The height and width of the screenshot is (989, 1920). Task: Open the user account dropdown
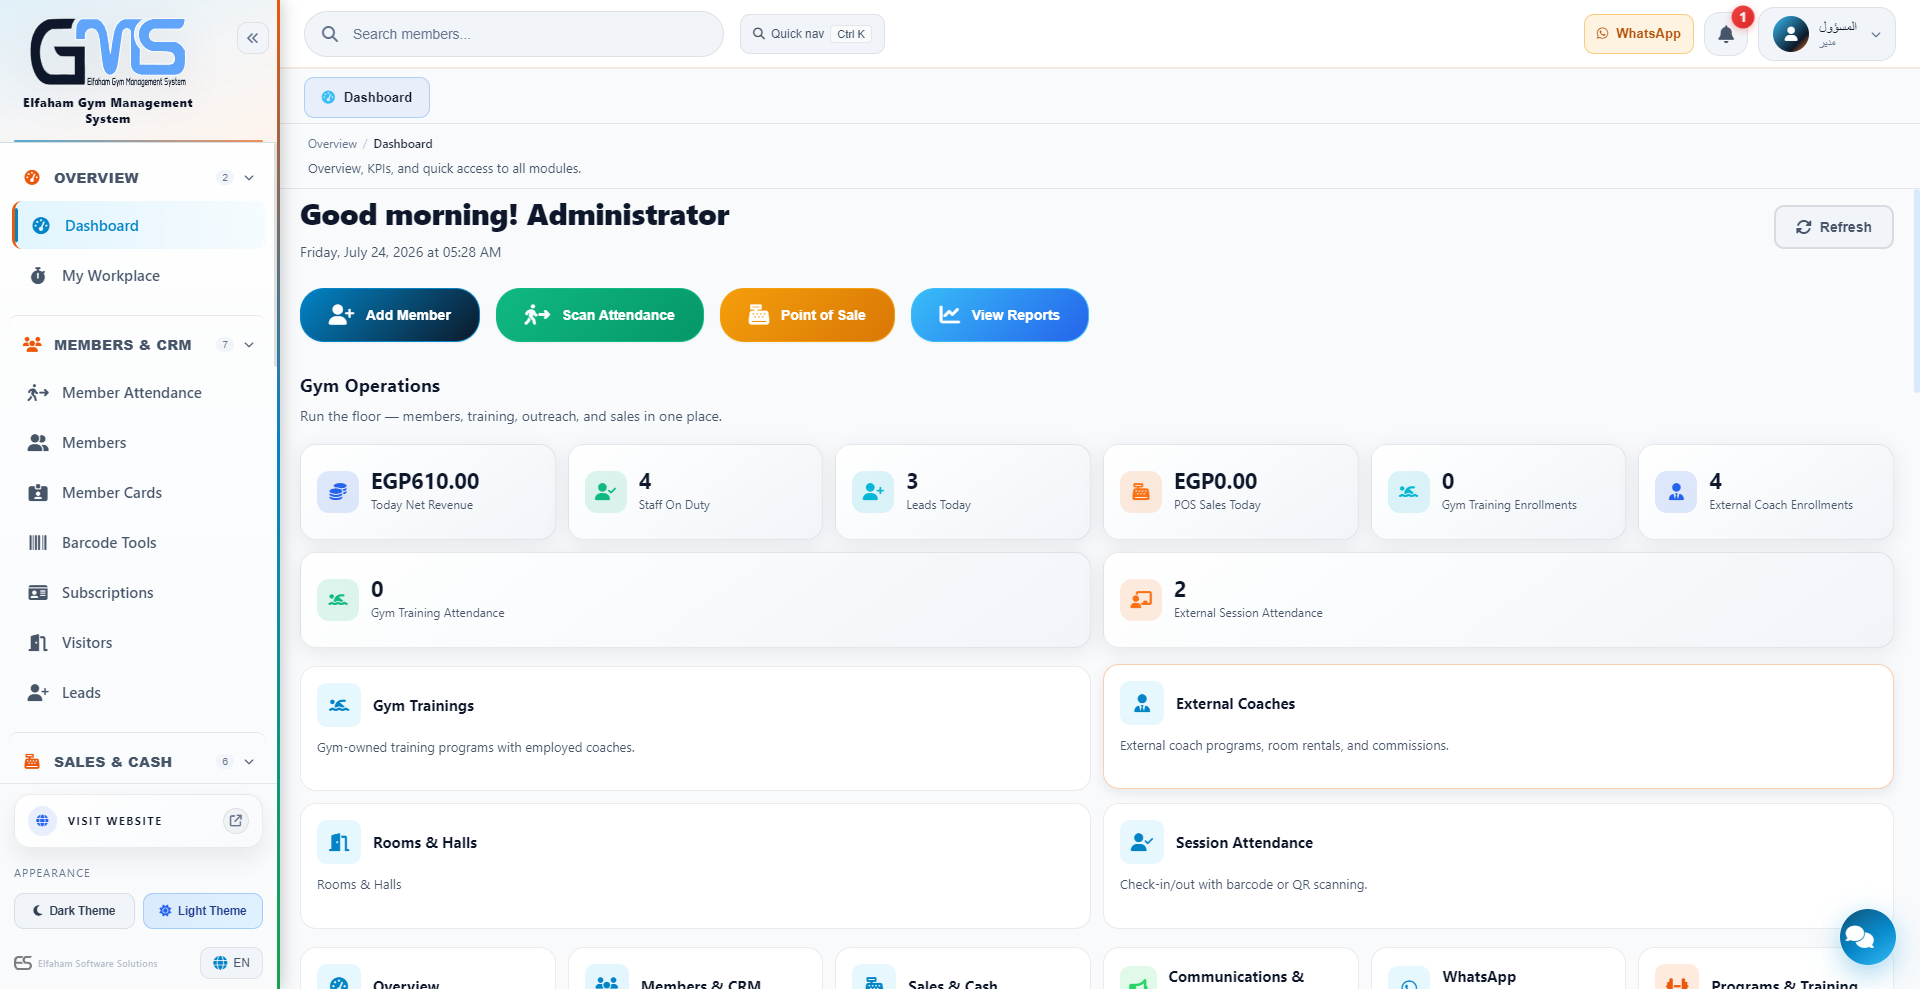[x=1827, y=34]
